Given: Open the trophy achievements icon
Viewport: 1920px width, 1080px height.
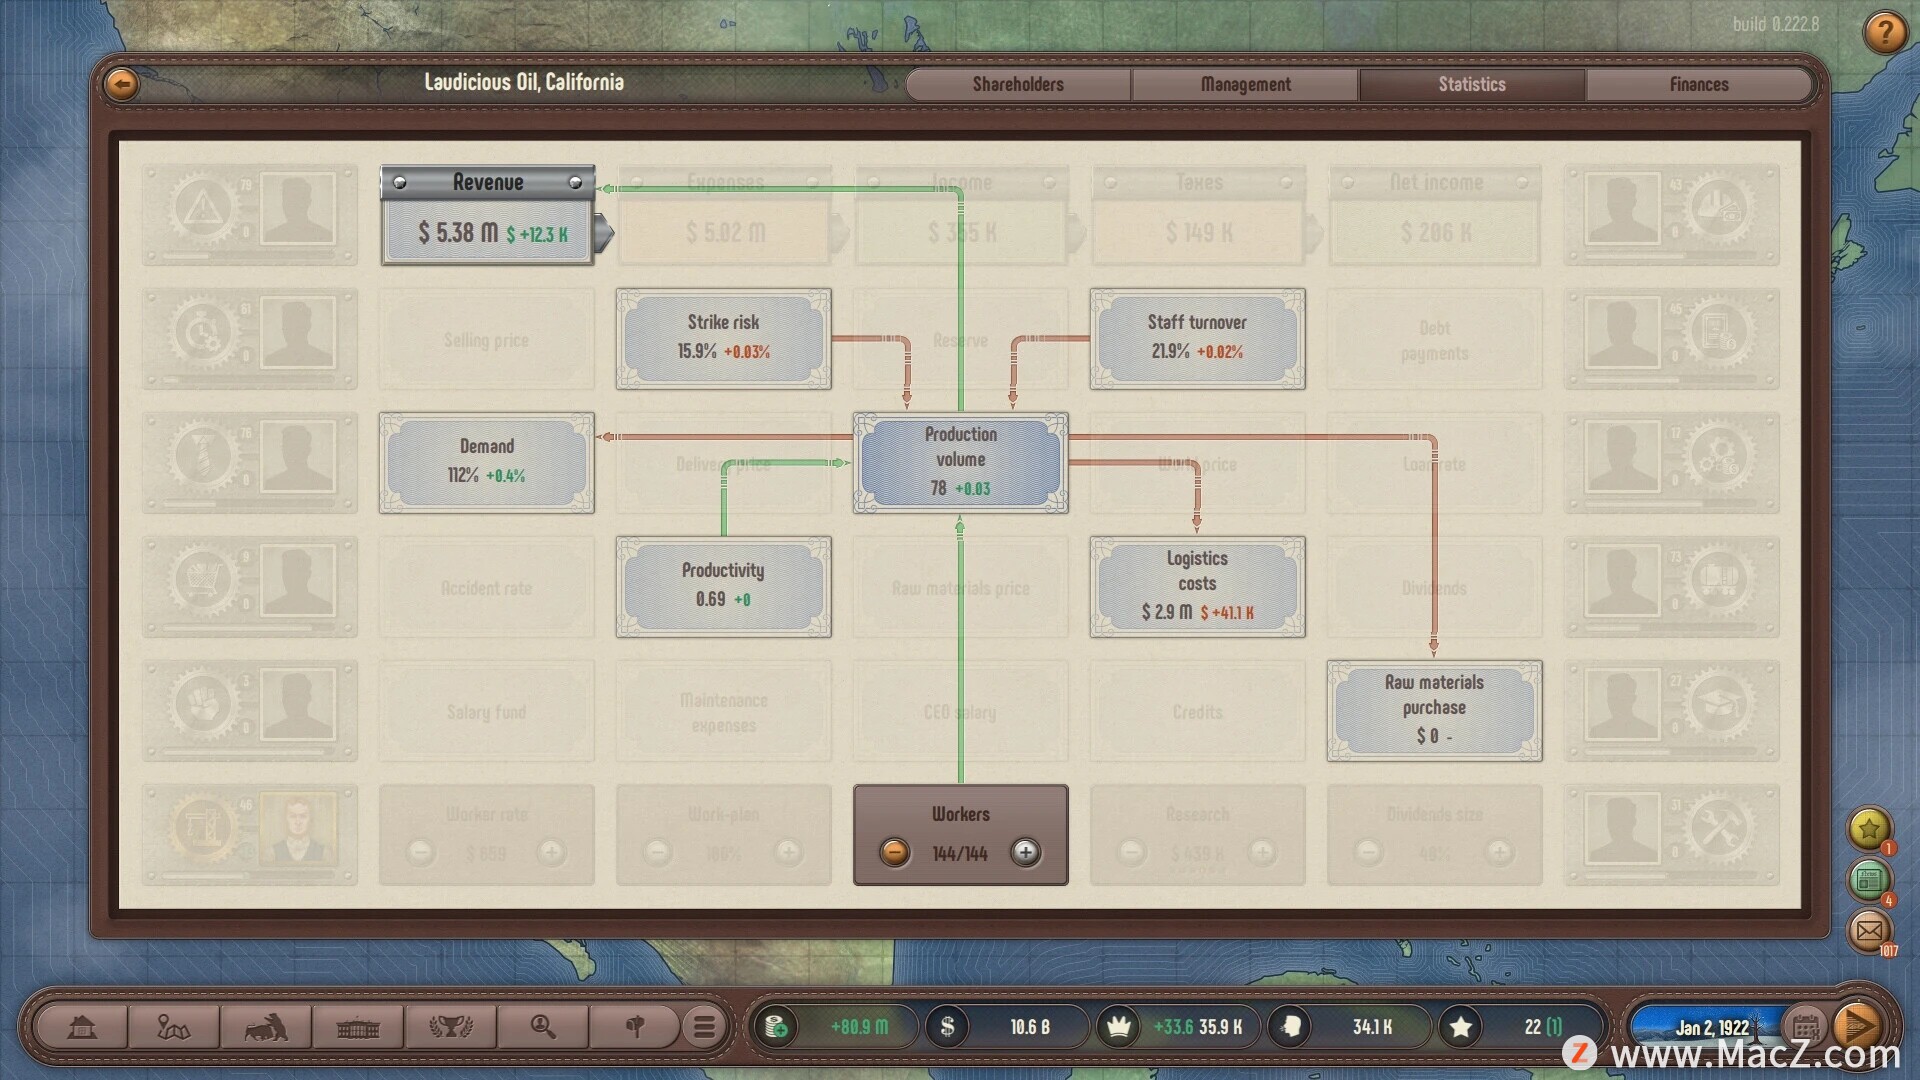Looking at the screenshot, I should (450, 1027).
